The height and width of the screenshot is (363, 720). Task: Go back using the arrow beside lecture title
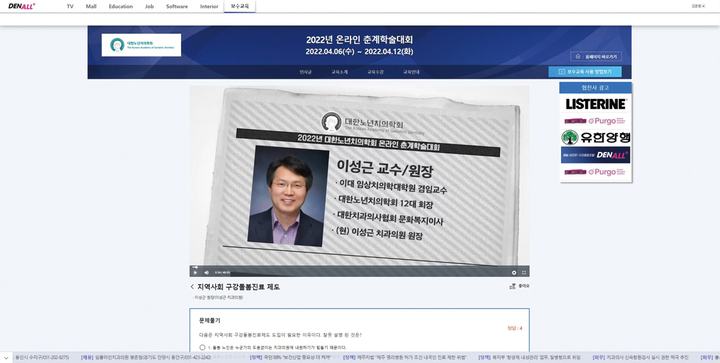192,287
